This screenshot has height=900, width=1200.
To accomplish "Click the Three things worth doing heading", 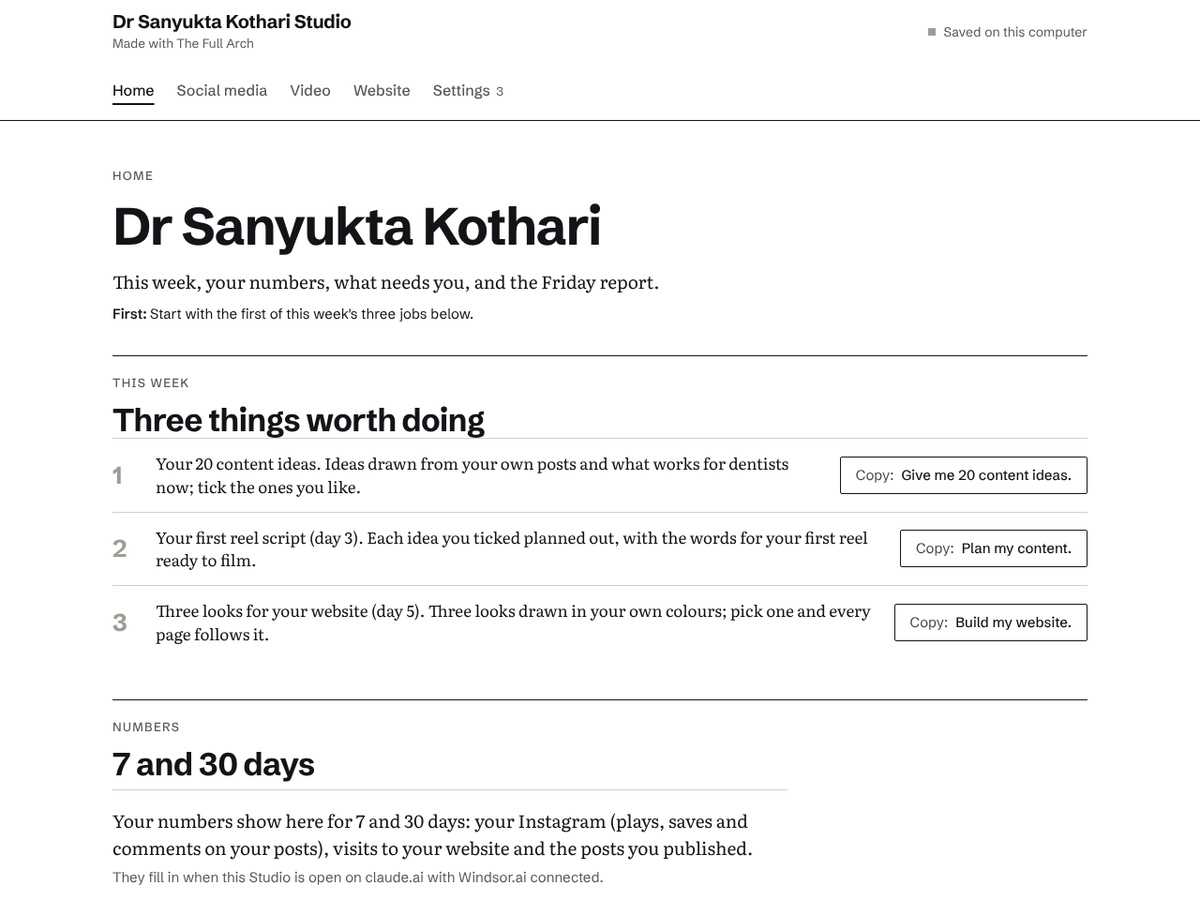I will coord(298,420).
